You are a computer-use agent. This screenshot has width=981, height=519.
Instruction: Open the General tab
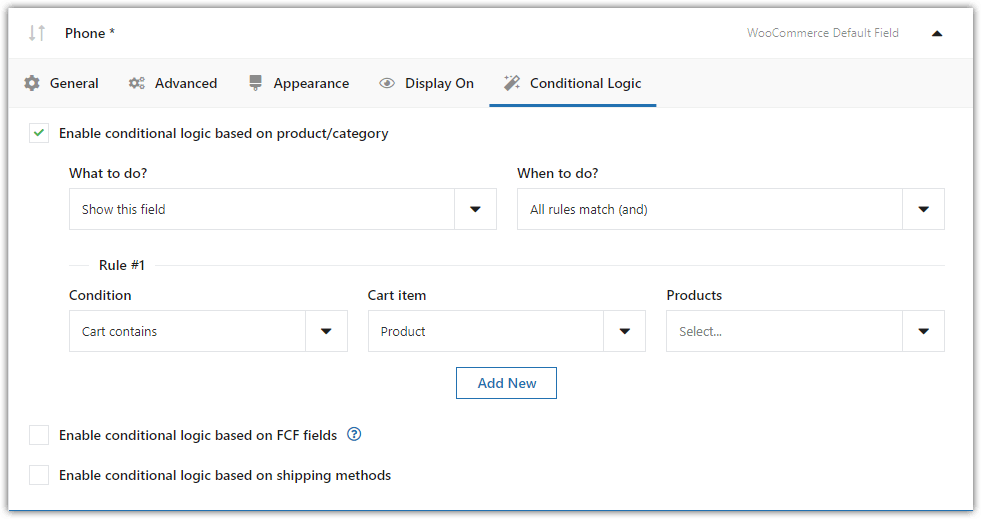[61, 83]
